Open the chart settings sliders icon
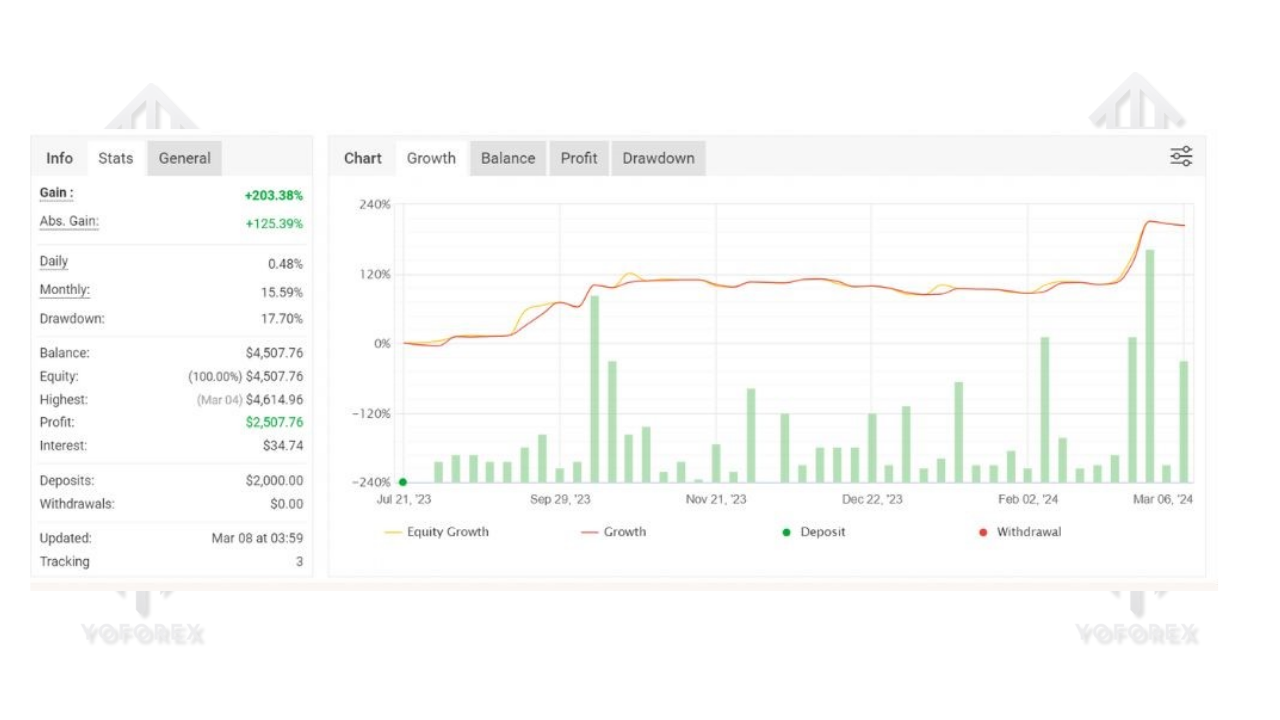The width and height of the screenshot is (1280, 720). tap(1181, 156)
